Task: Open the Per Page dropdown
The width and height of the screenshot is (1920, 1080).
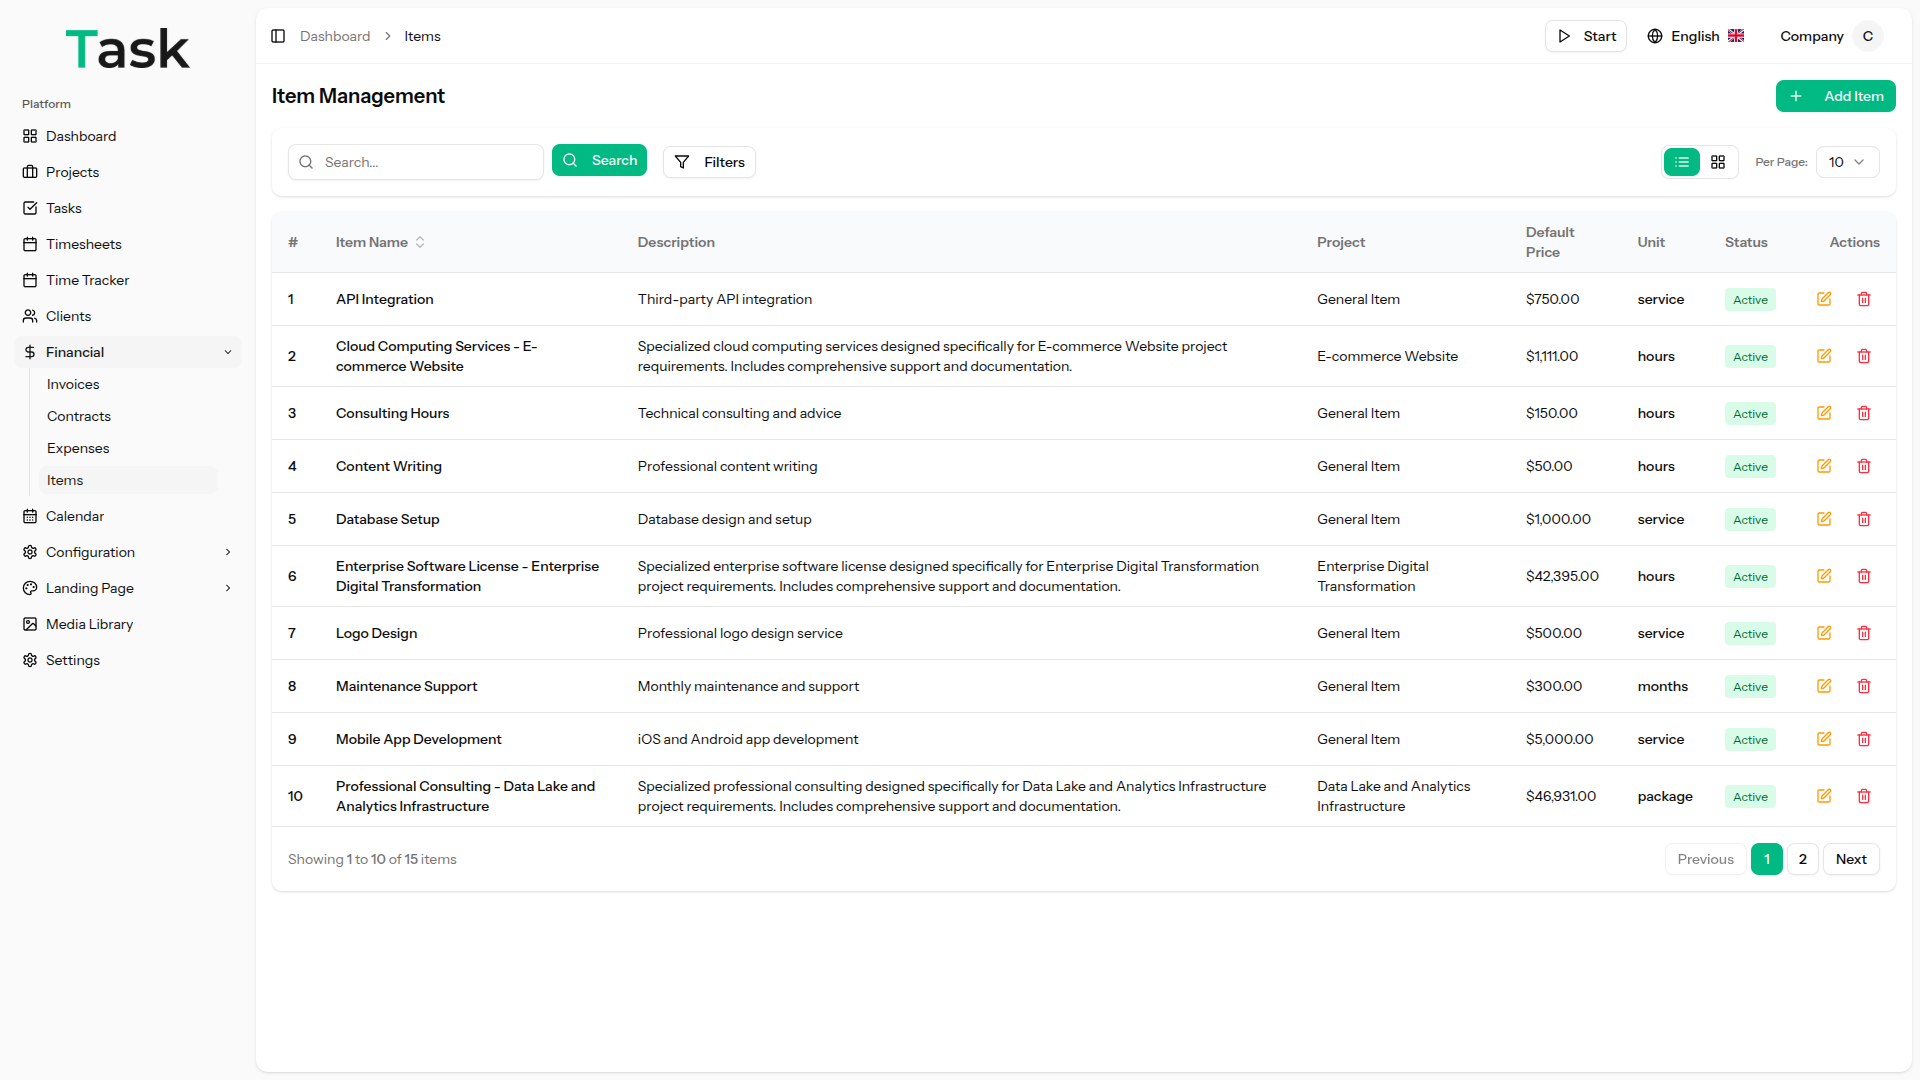Action: [x=1846, y=162]
